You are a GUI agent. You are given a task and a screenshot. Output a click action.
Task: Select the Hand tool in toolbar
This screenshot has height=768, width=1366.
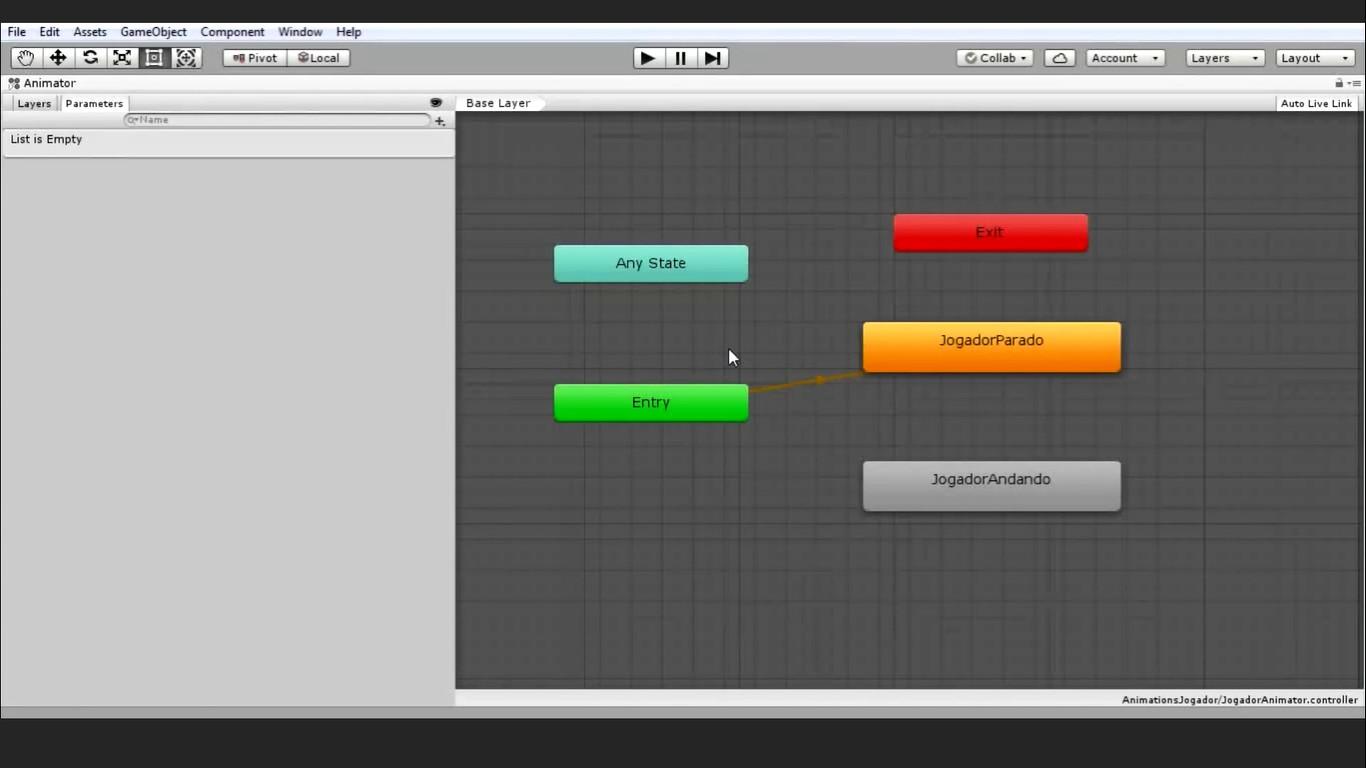tap(26, 58)
